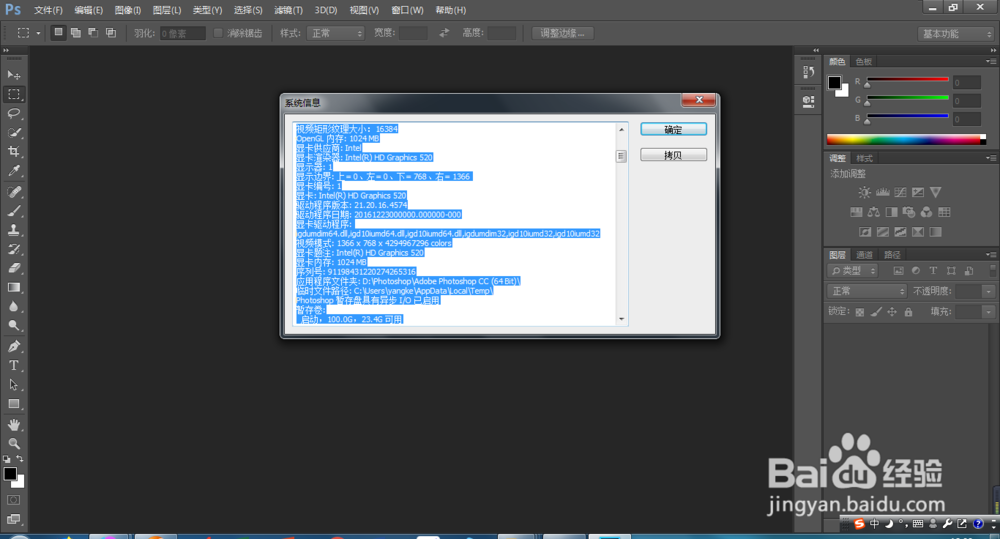Swap width and height values
Screen dimensions: 1000x539
(x=445, y=33)
